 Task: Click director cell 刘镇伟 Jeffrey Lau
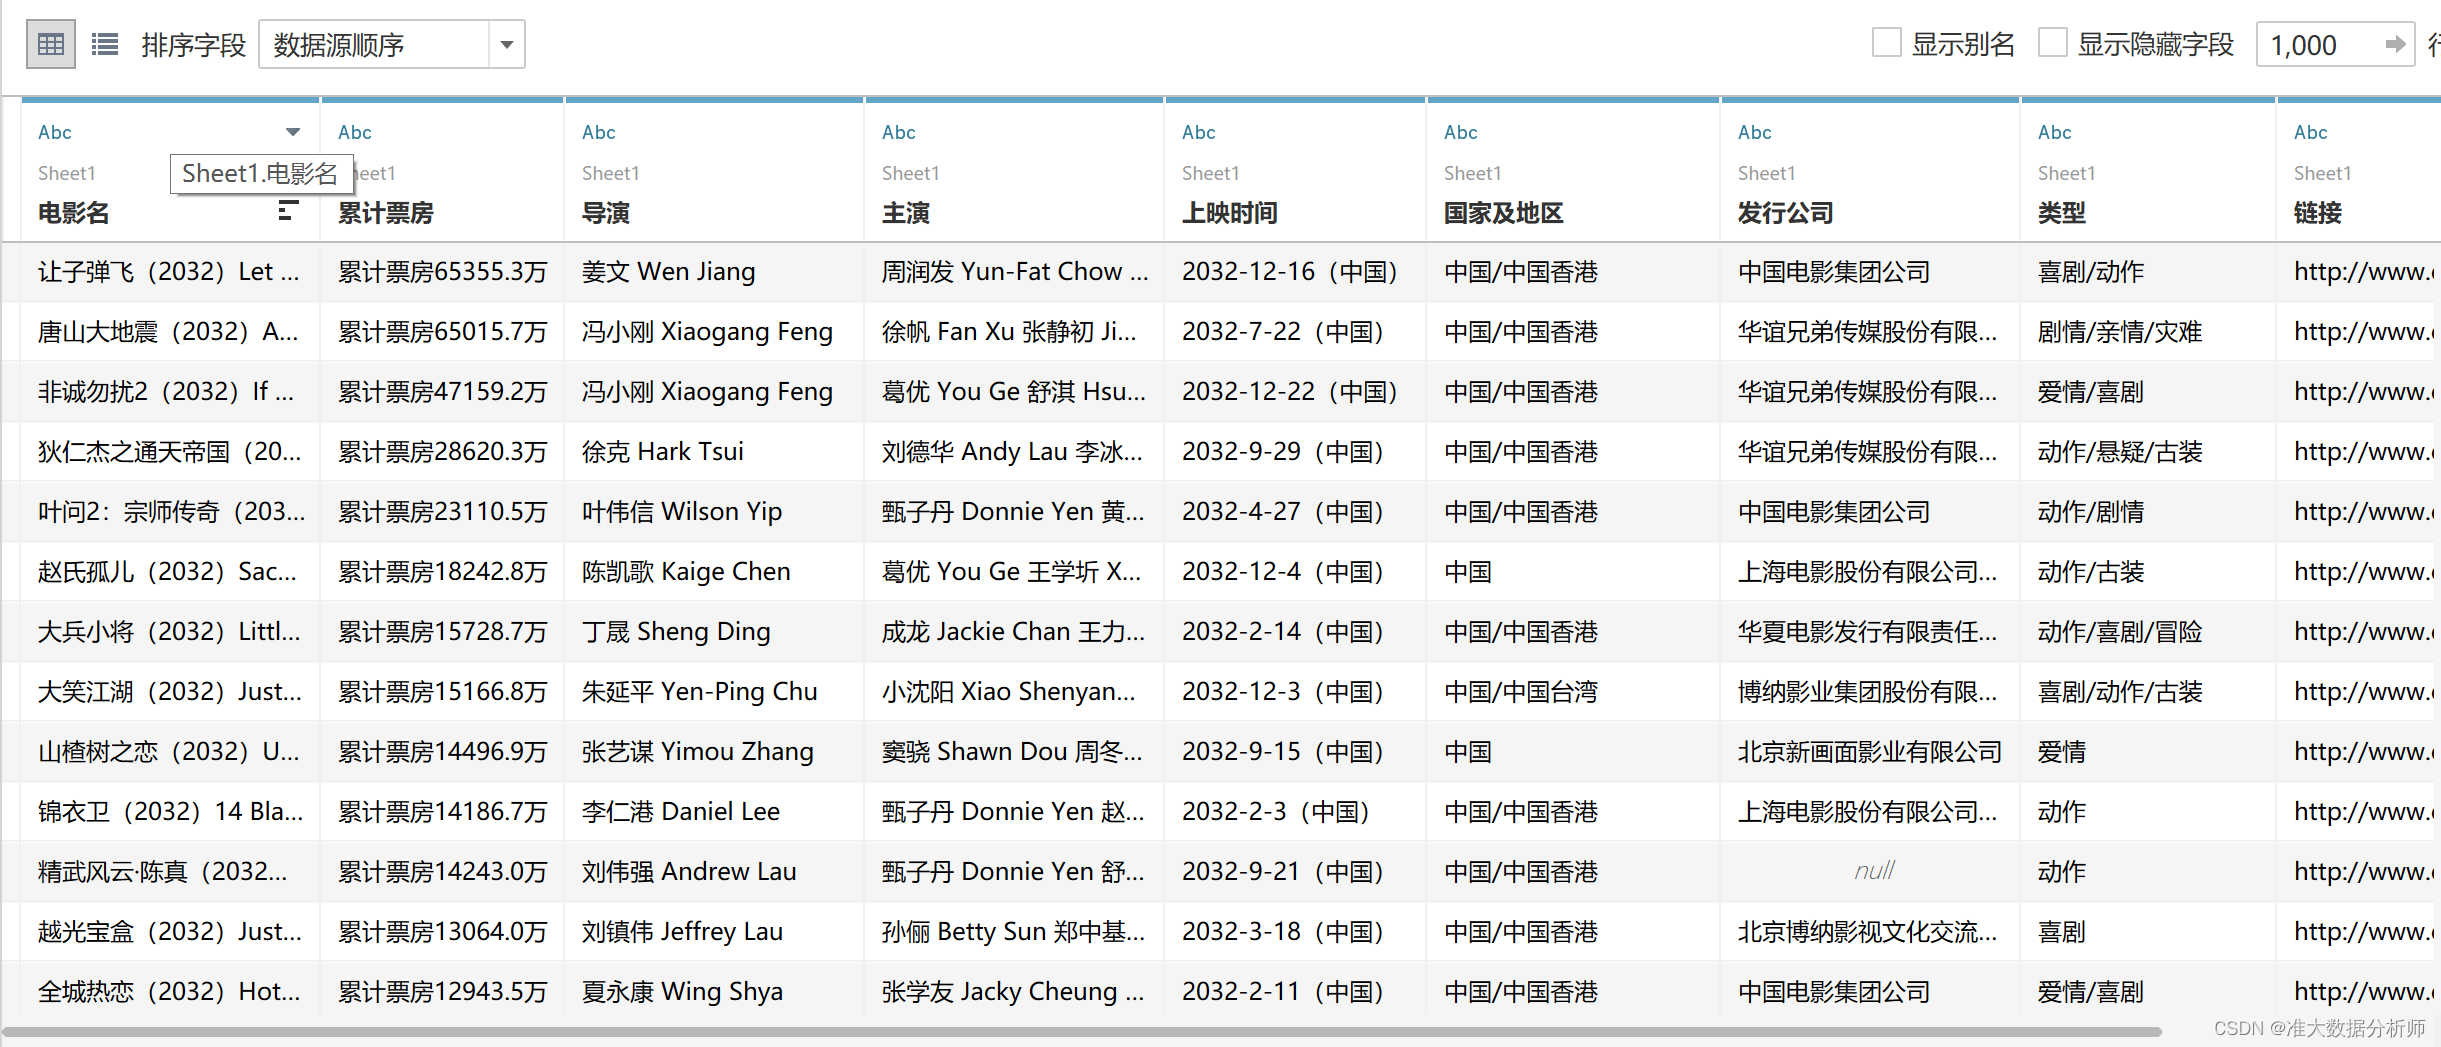click(714, 932)
